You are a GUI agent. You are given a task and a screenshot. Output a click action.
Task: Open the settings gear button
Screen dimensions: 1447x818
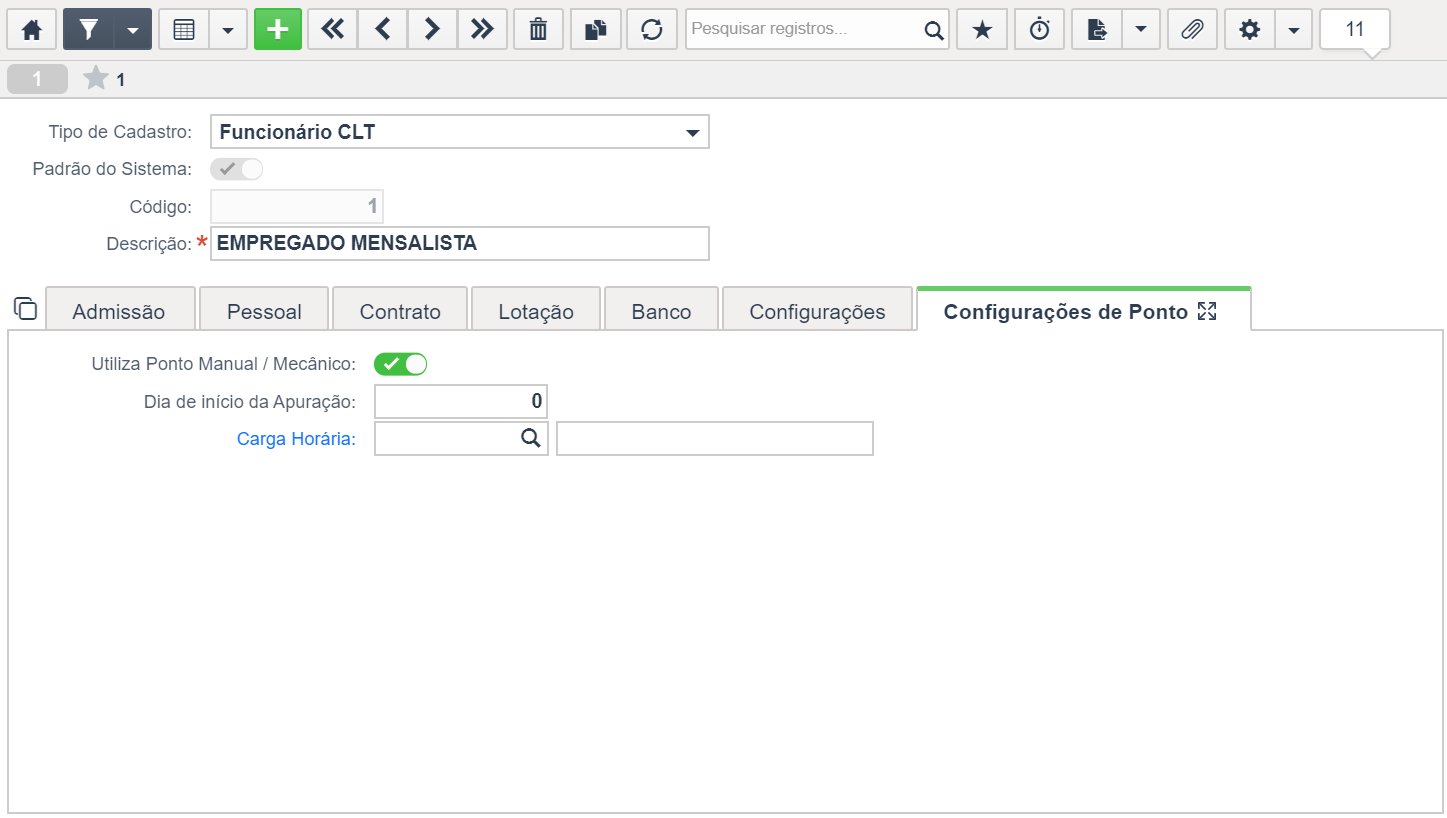point(1250,30)
